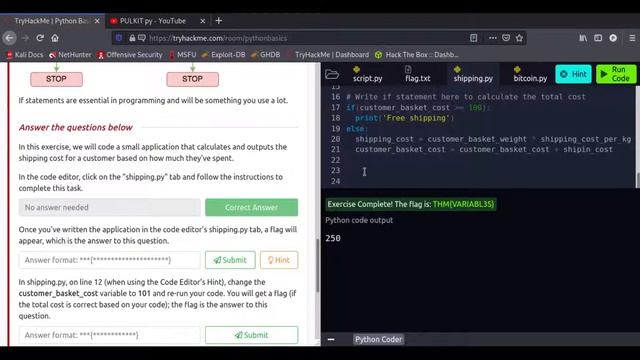Viewport: 640px width, 360px height.
Task: Open the bitcoin.py editor tab
Action: (x=530, y=74)
